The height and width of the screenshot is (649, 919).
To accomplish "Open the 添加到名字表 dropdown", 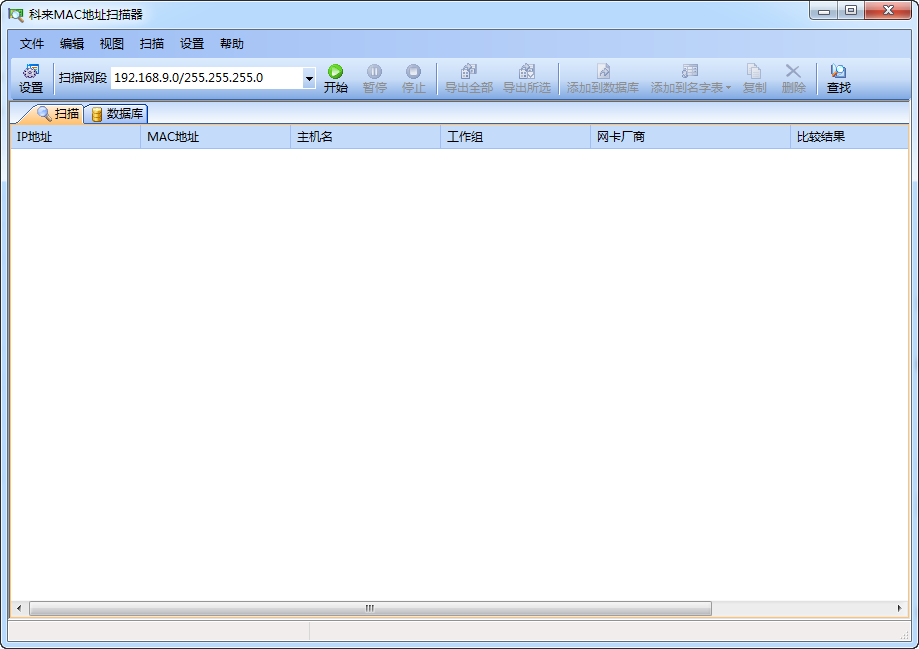I will (690, 78).
